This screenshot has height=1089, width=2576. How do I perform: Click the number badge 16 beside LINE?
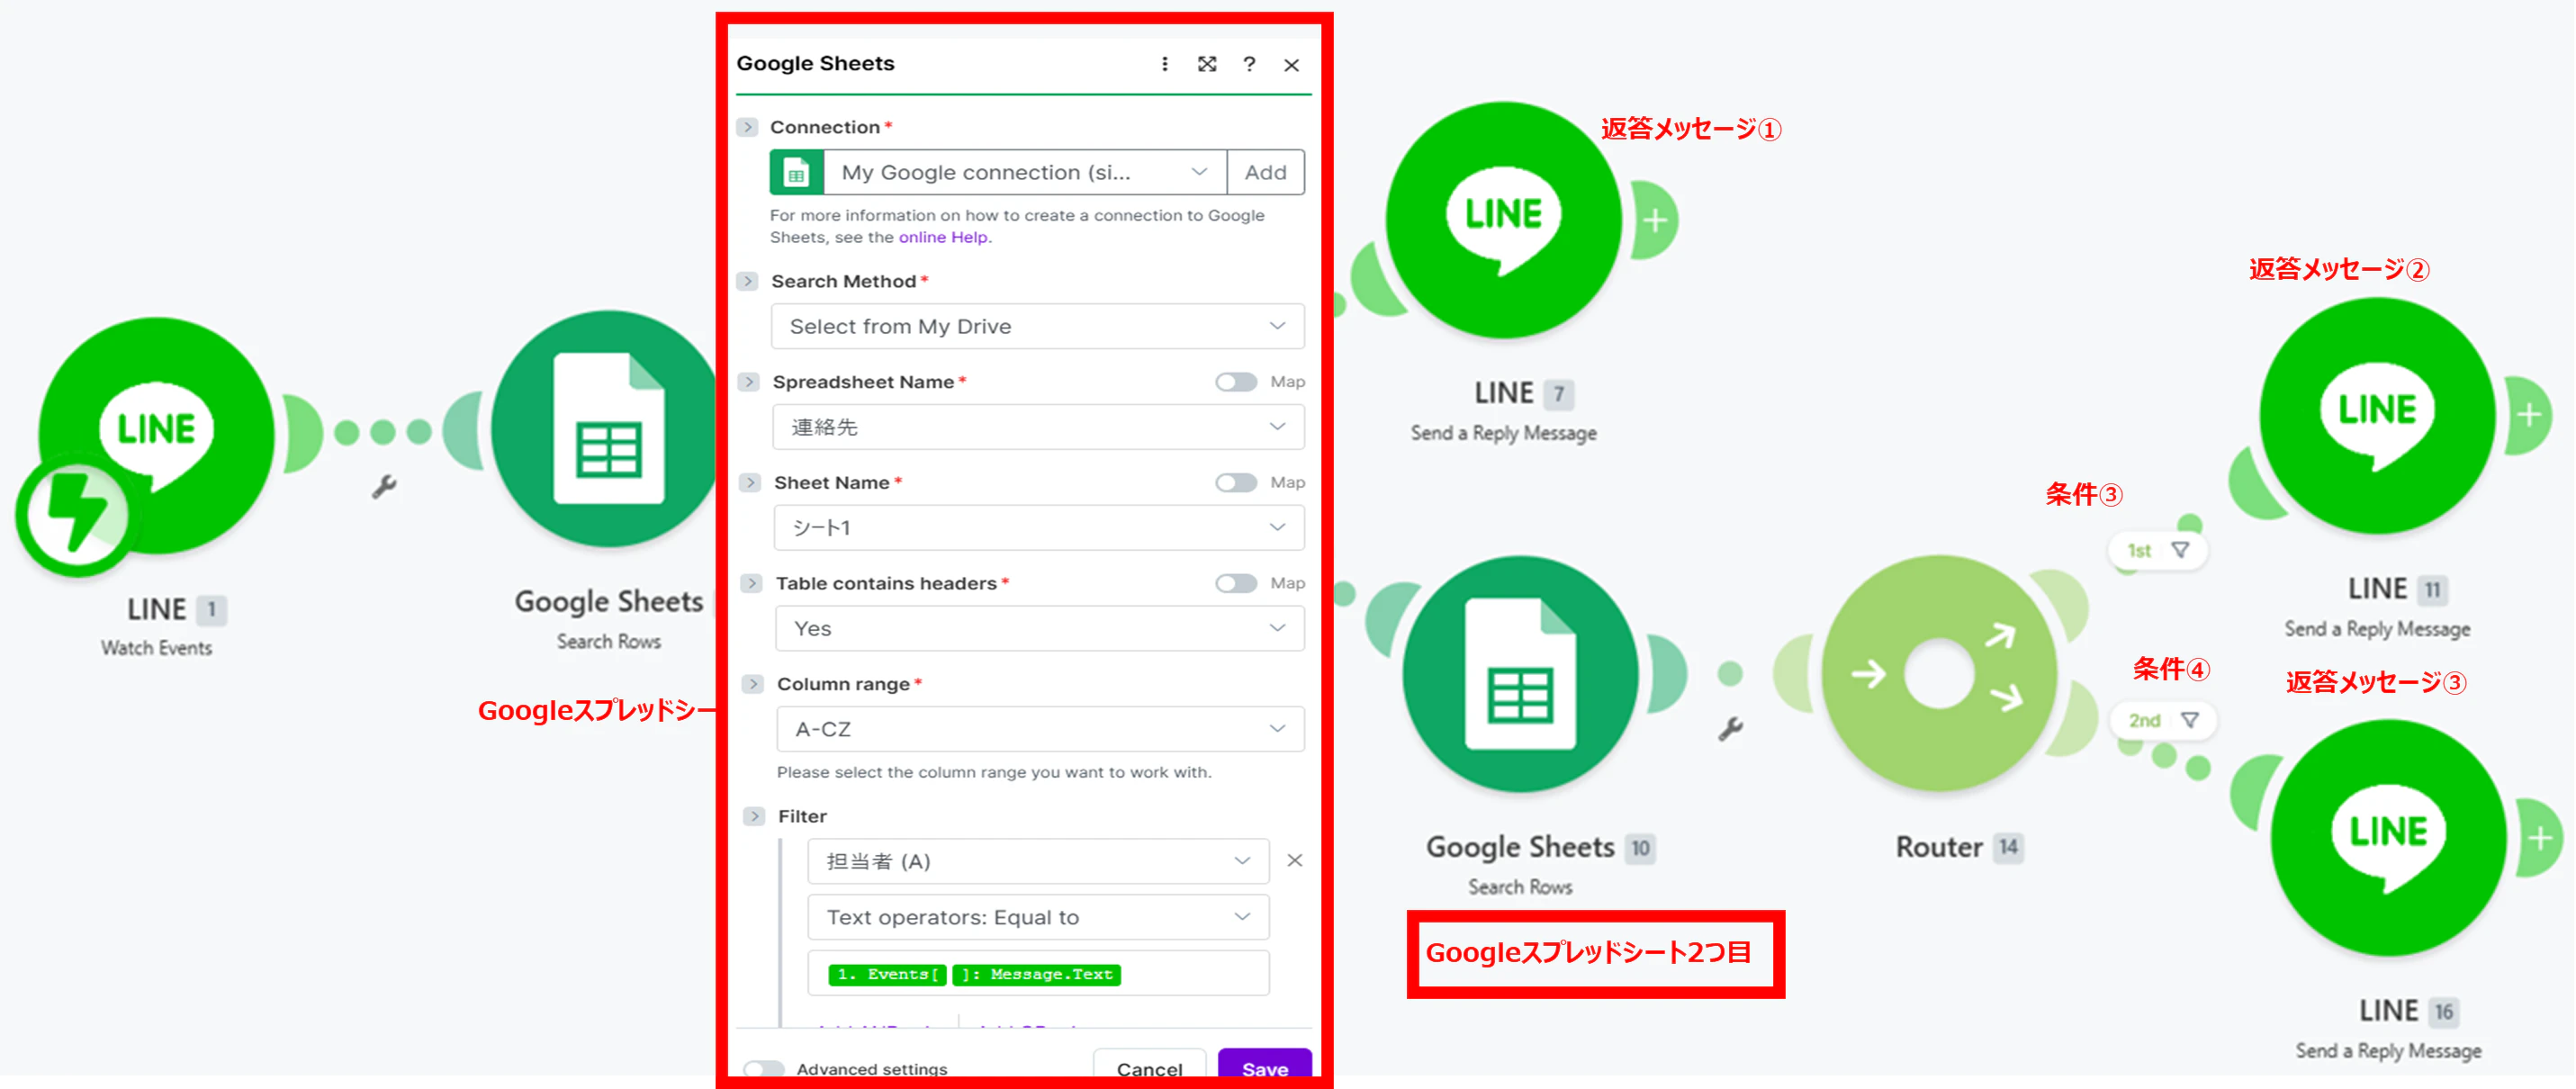pos(2443,1012)
